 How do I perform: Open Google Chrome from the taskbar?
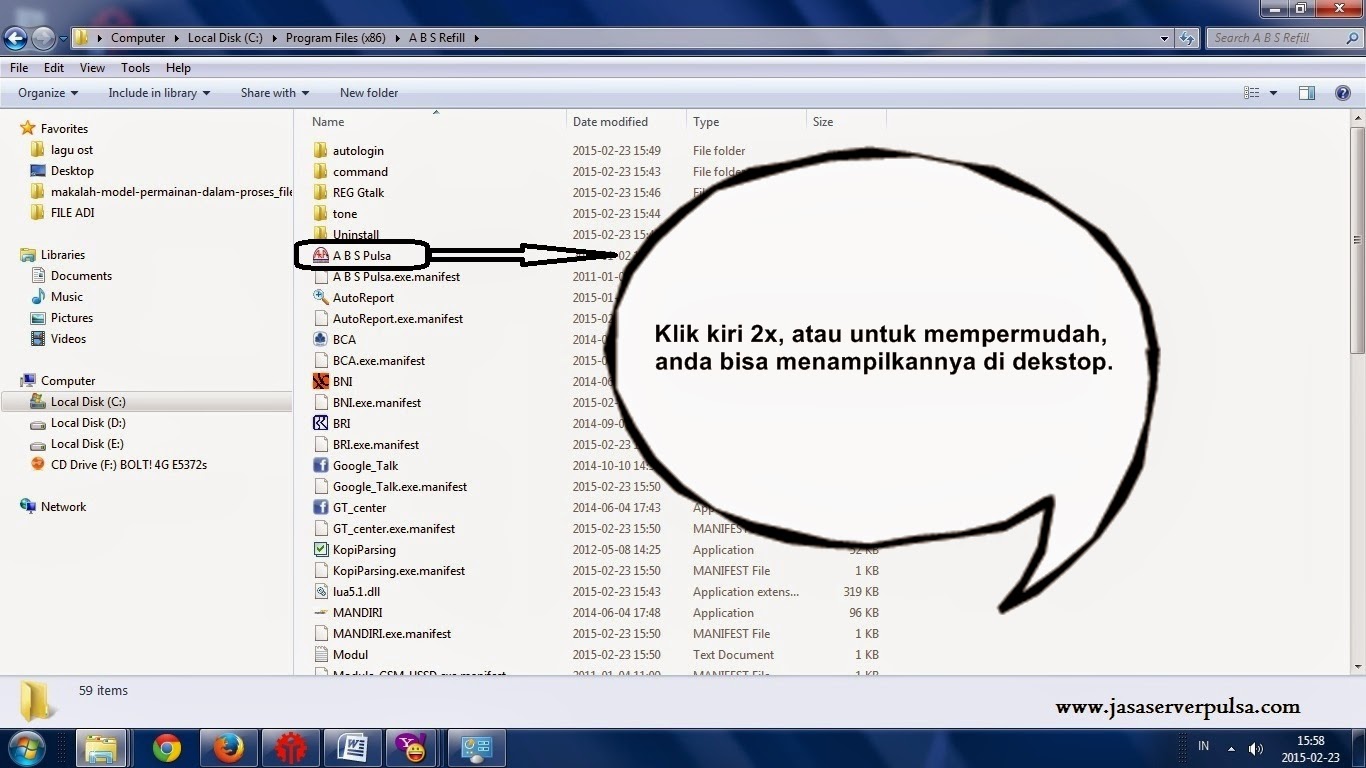point(167,748)
